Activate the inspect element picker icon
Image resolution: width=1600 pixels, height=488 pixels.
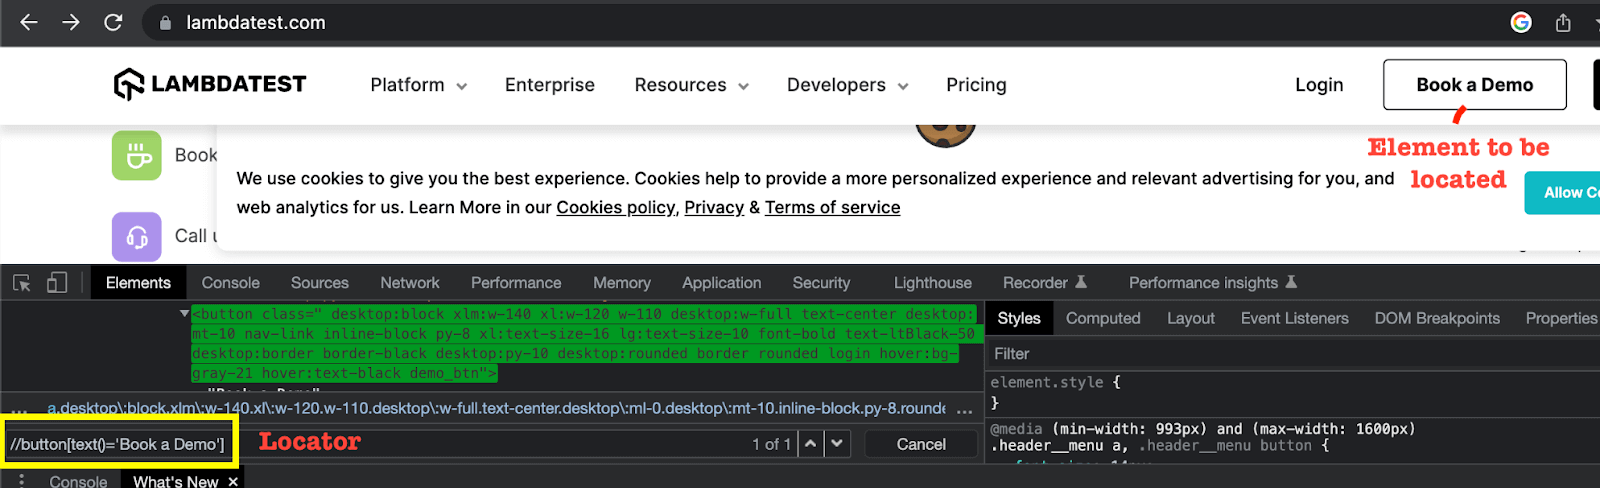(x=22, y=283)
